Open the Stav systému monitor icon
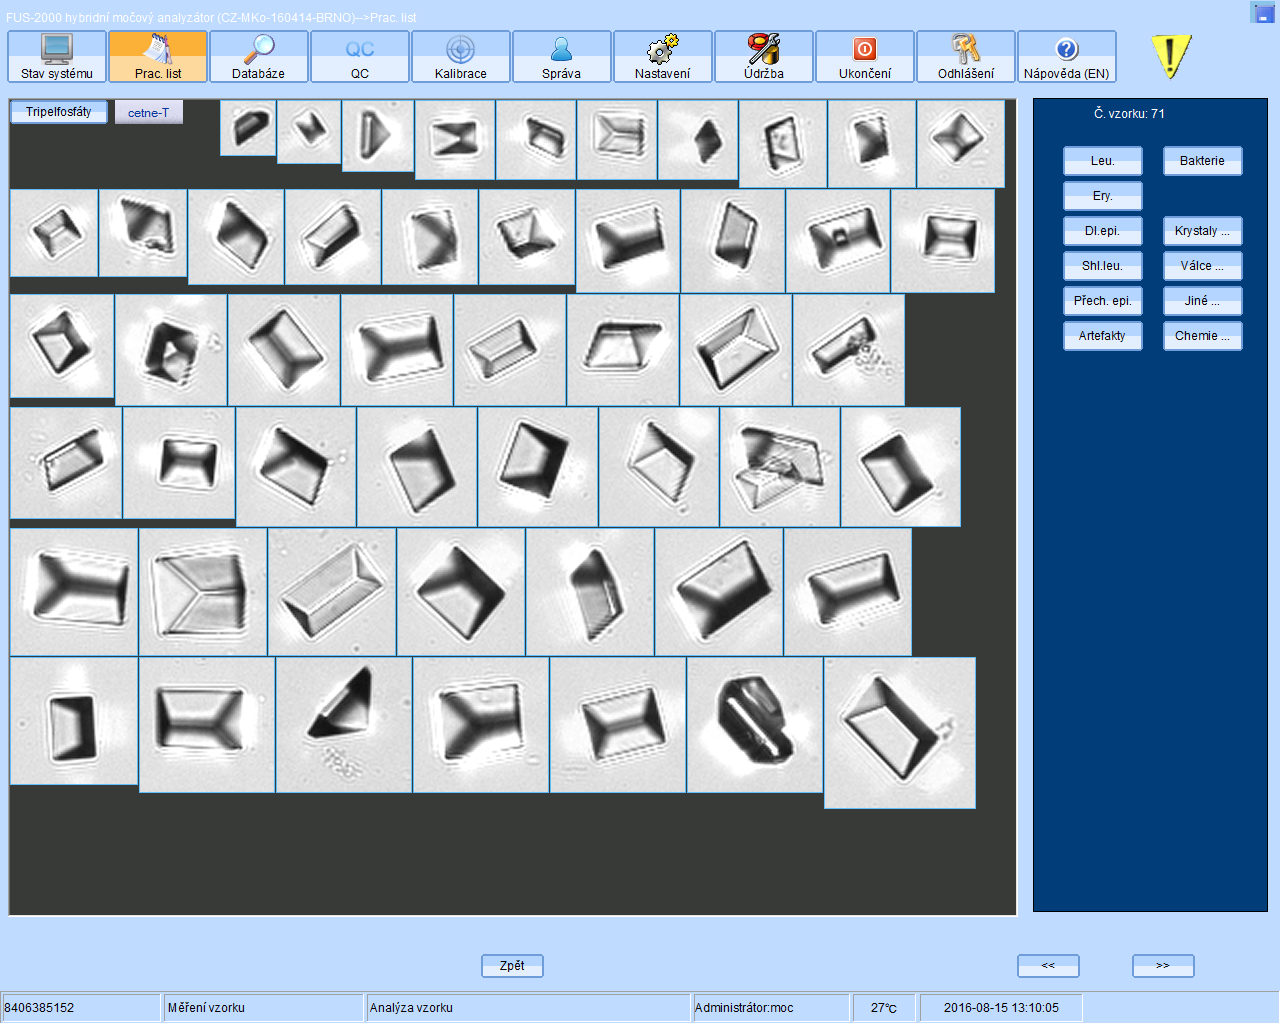 pos(57,56)
